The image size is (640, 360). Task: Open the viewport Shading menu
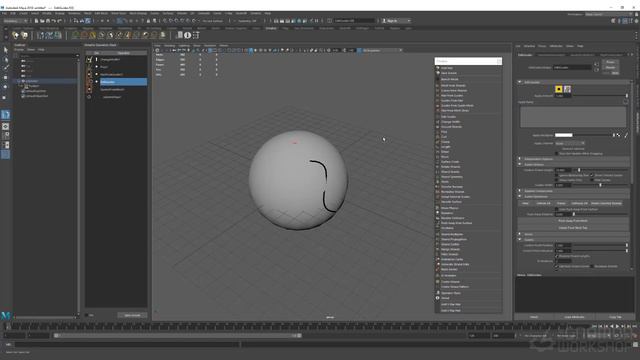170,45
